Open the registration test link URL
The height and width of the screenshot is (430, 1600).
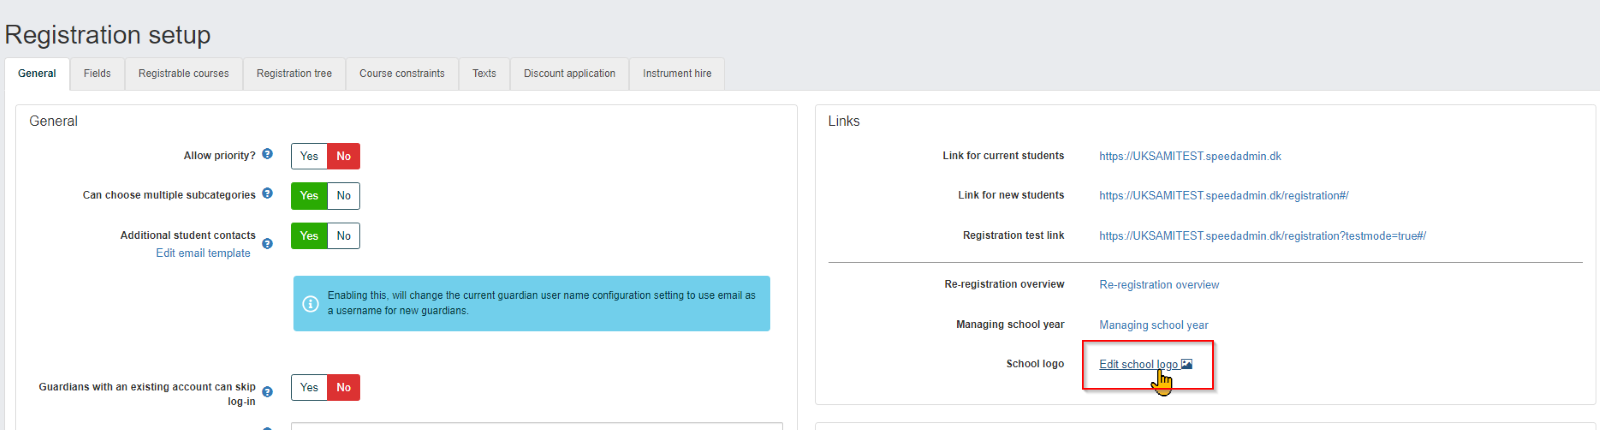tap(1262, 236)
